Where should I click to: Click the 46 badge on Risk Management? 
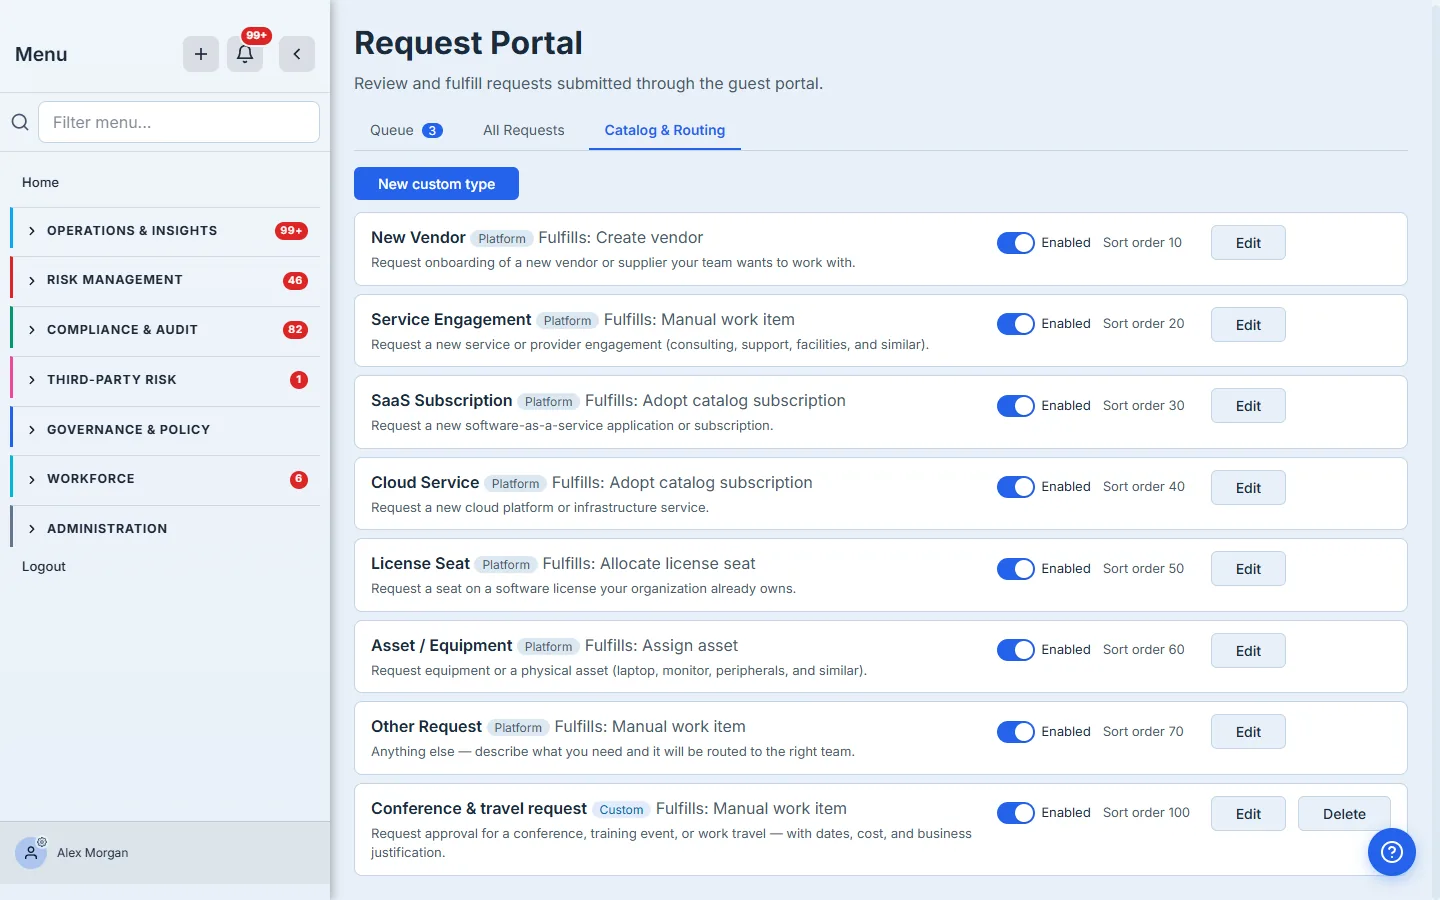click(295, 281)
